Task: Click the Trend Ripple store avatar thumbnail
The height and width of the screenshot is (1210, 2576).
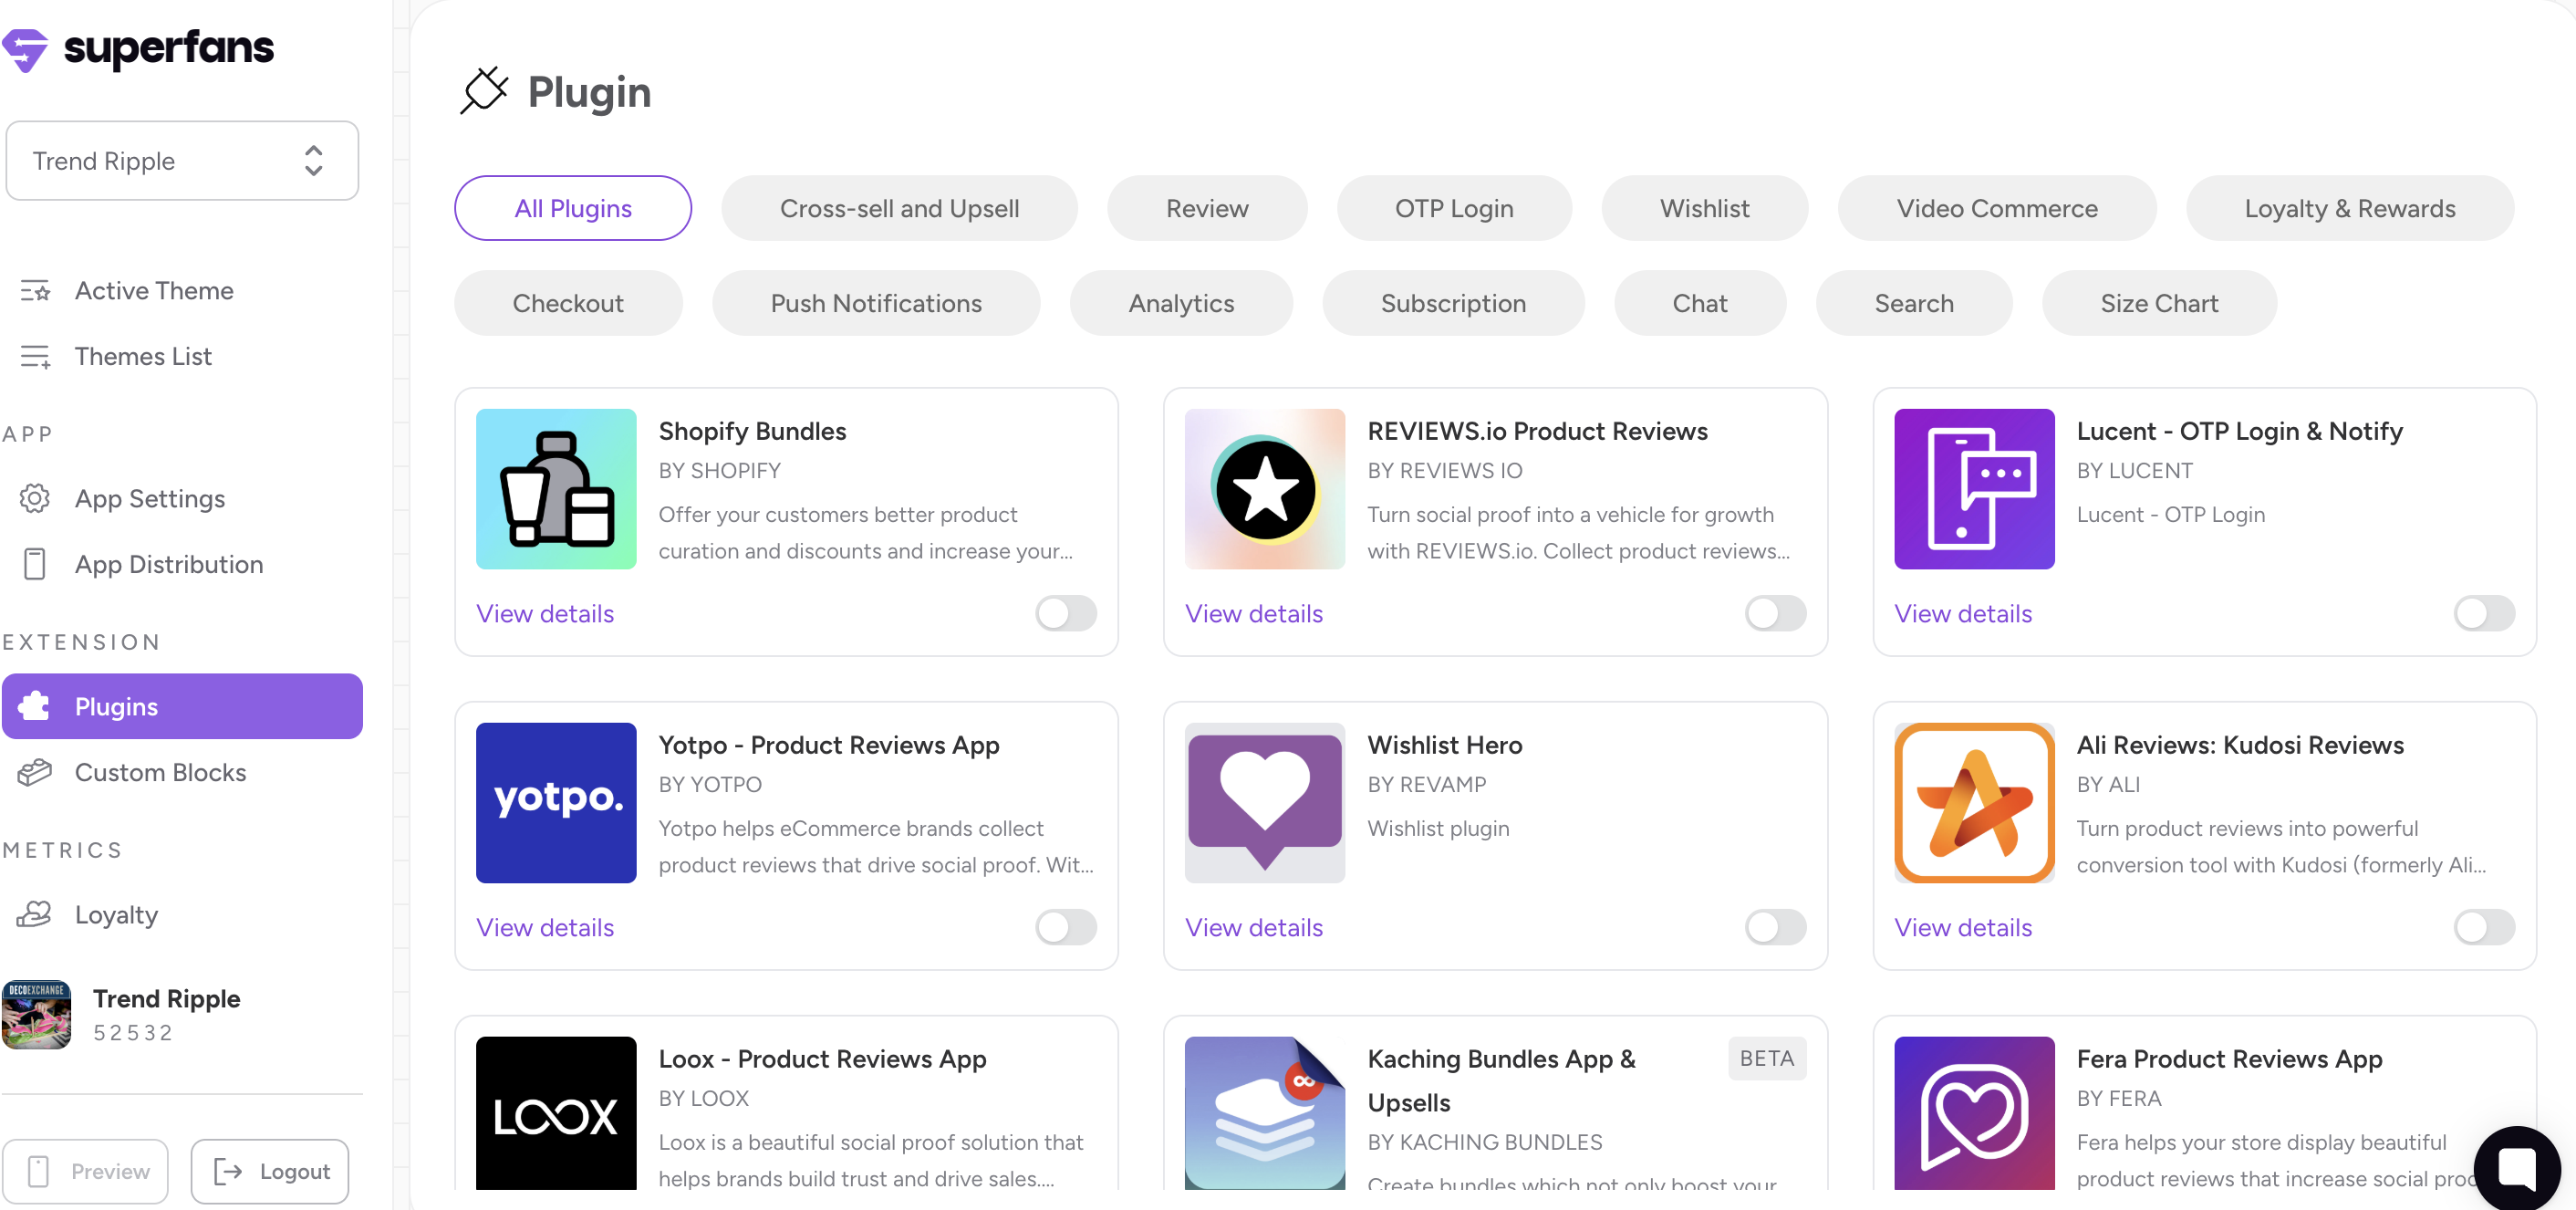Action: [37, 1014]
